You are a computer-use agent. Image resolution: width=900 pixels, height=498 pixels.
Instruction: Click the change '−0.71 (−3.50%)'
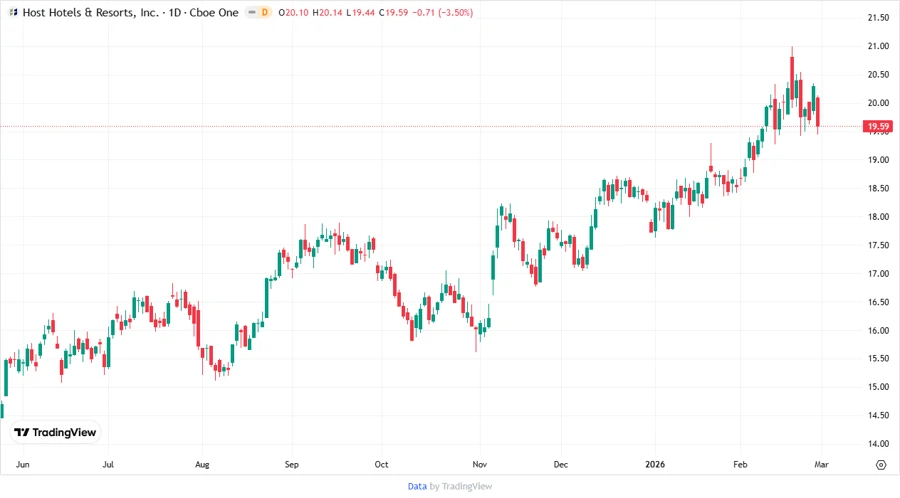tap(443, 12)
